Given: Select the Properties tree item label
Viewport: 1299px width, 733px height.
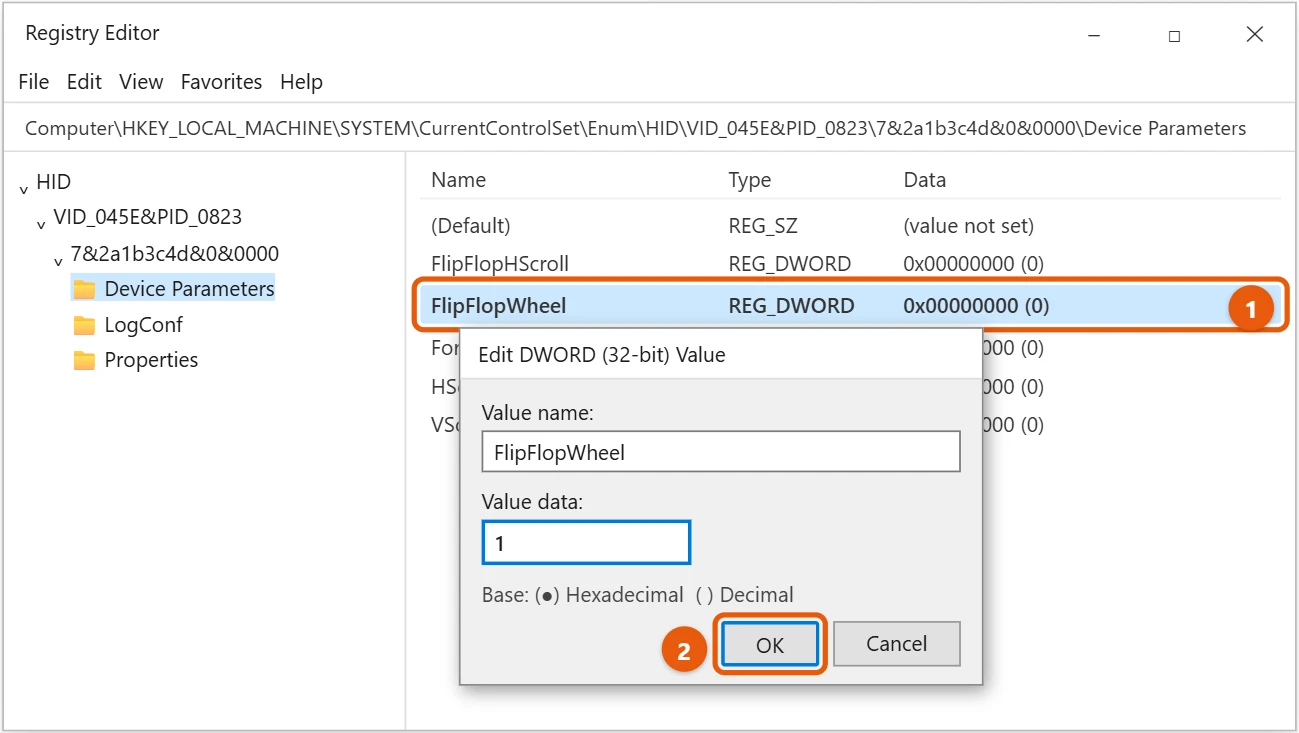Looking at the screenshot, I should (x=151, y=360).
